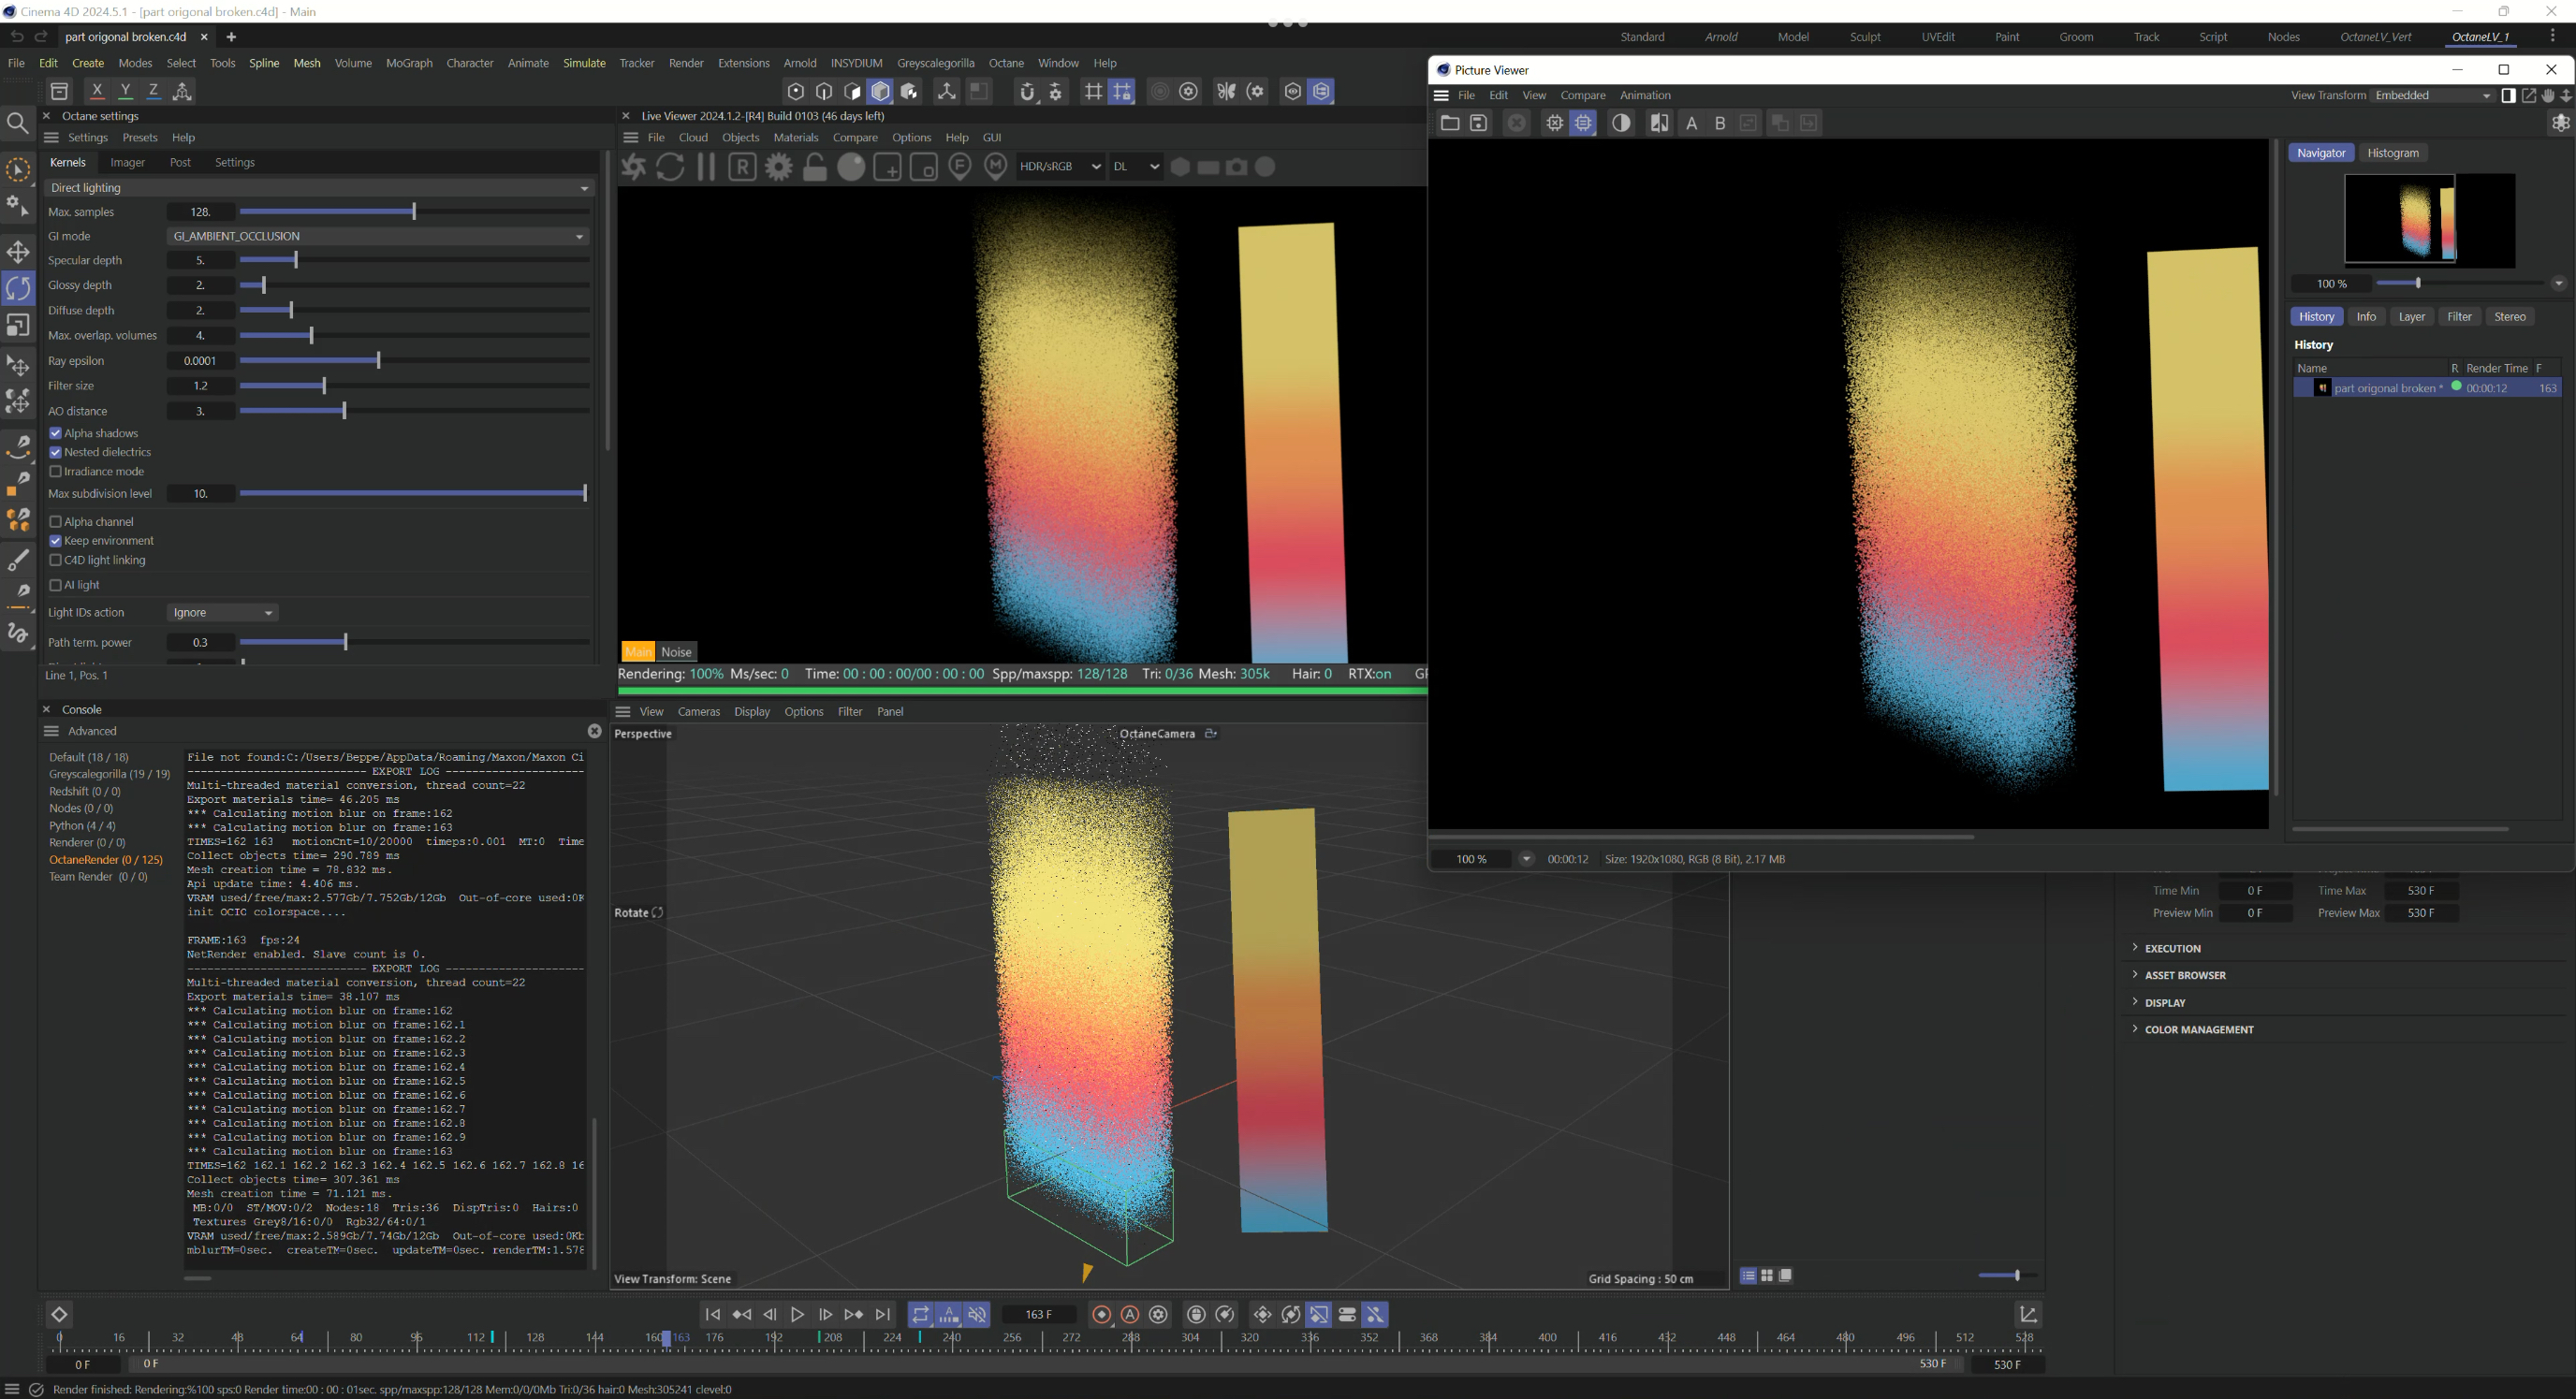Click the Max. samples slider
Image resolution: width=2576 pixels, height=1399 pixels.
pyautogui.click(x=413, y=212)
